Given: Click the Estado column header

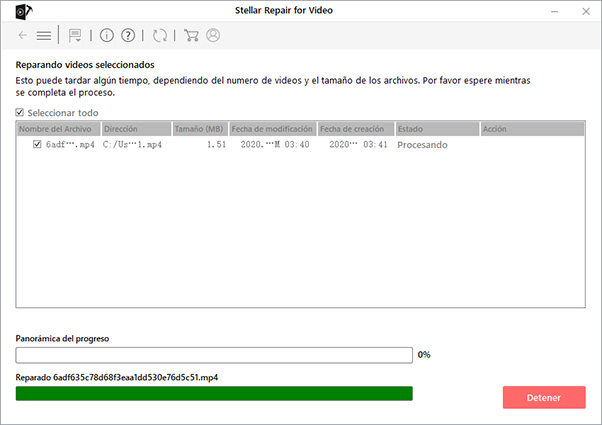Looking at the screenshot, I should click(x=437, y=129).
